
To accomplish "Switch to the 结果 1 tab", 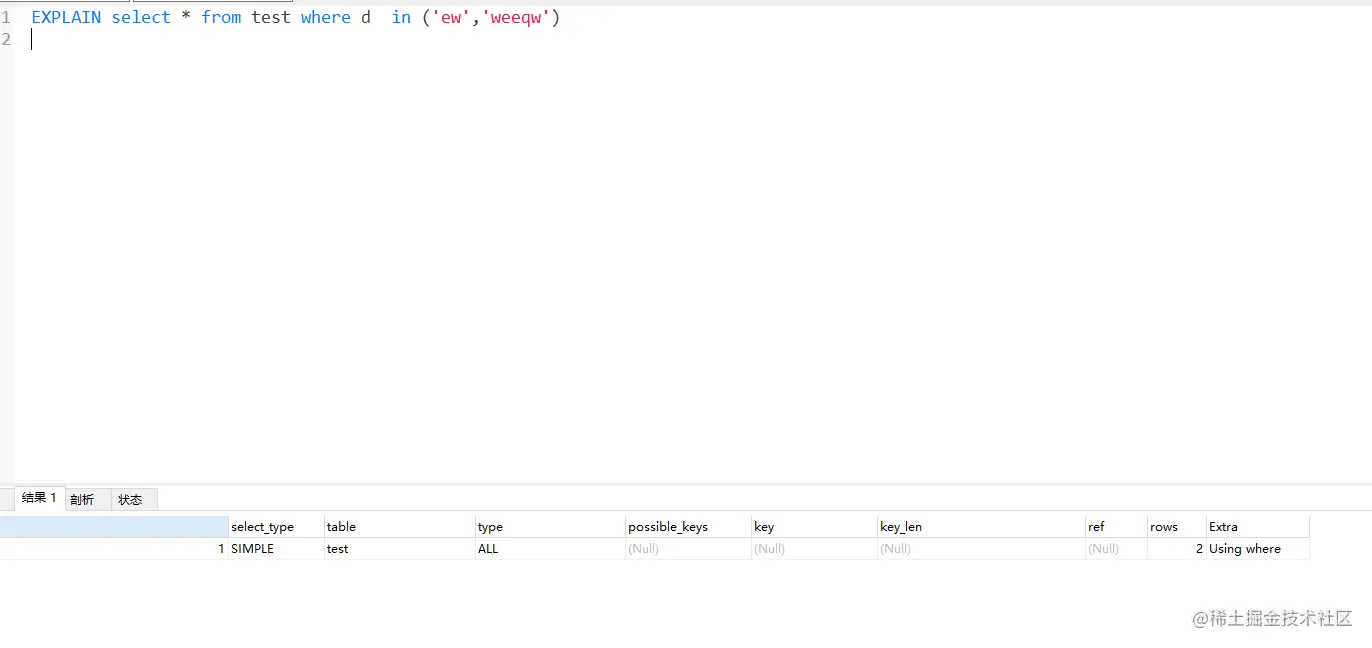I will coord(39,498).
